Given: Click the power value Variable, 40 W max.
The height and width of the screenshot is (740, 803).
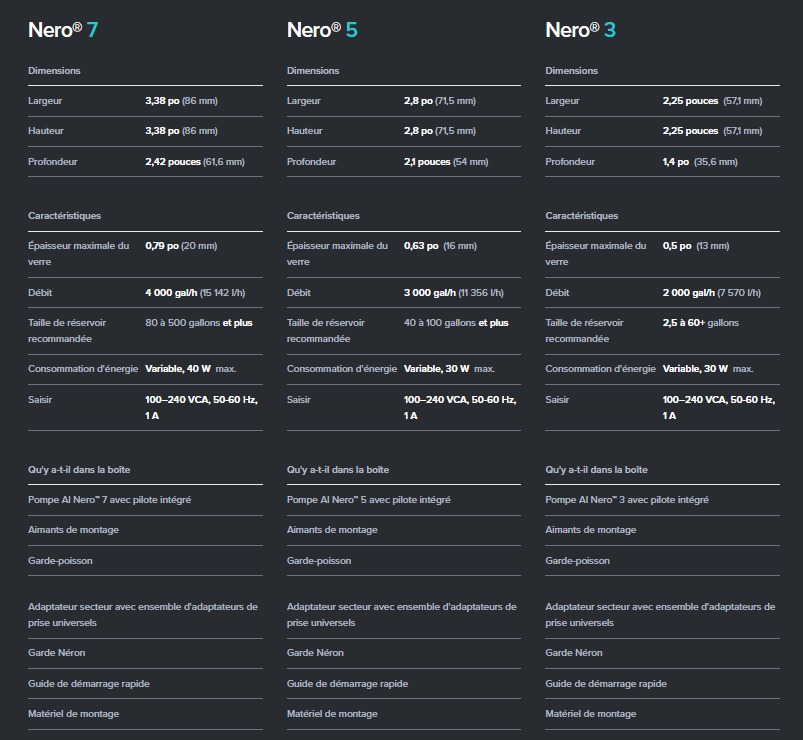Looking at the screenshot, I should tap(191, 369).
